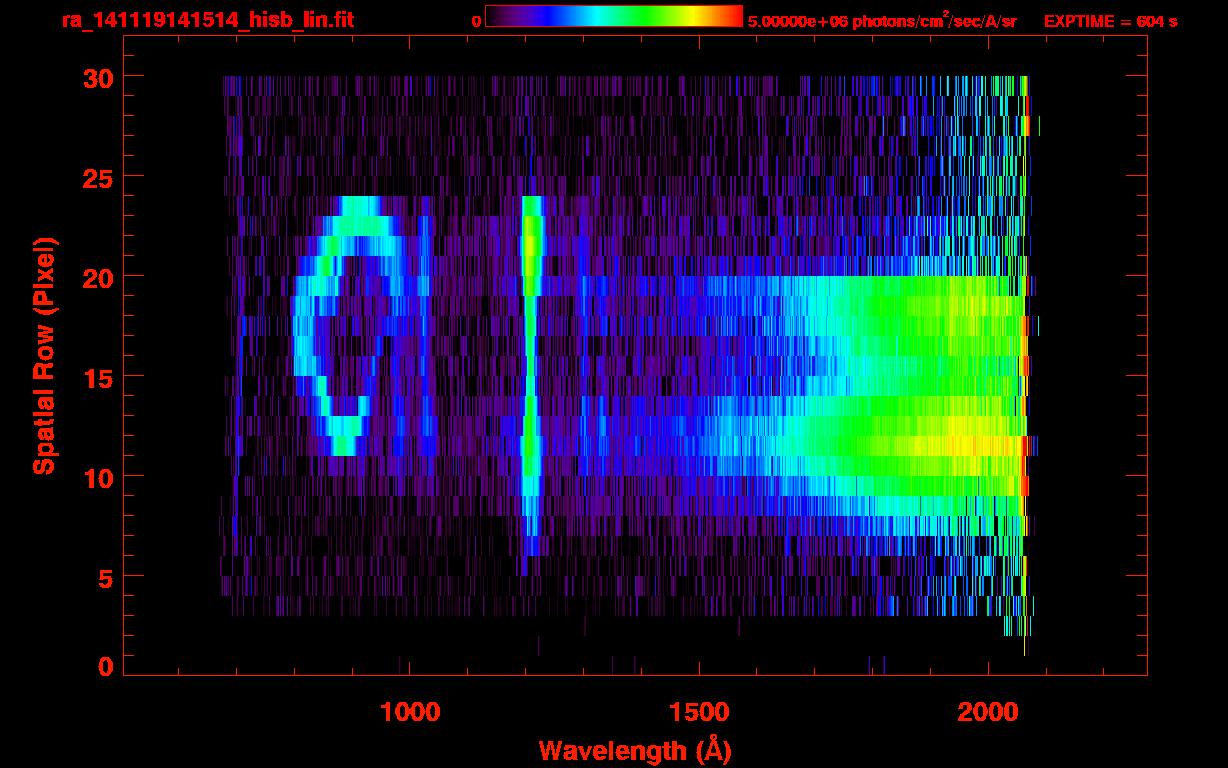The width and height of the screenshot is (1228, 768).
Task: Click the x-axis tick label 2000
Action: tap(988, 712)
